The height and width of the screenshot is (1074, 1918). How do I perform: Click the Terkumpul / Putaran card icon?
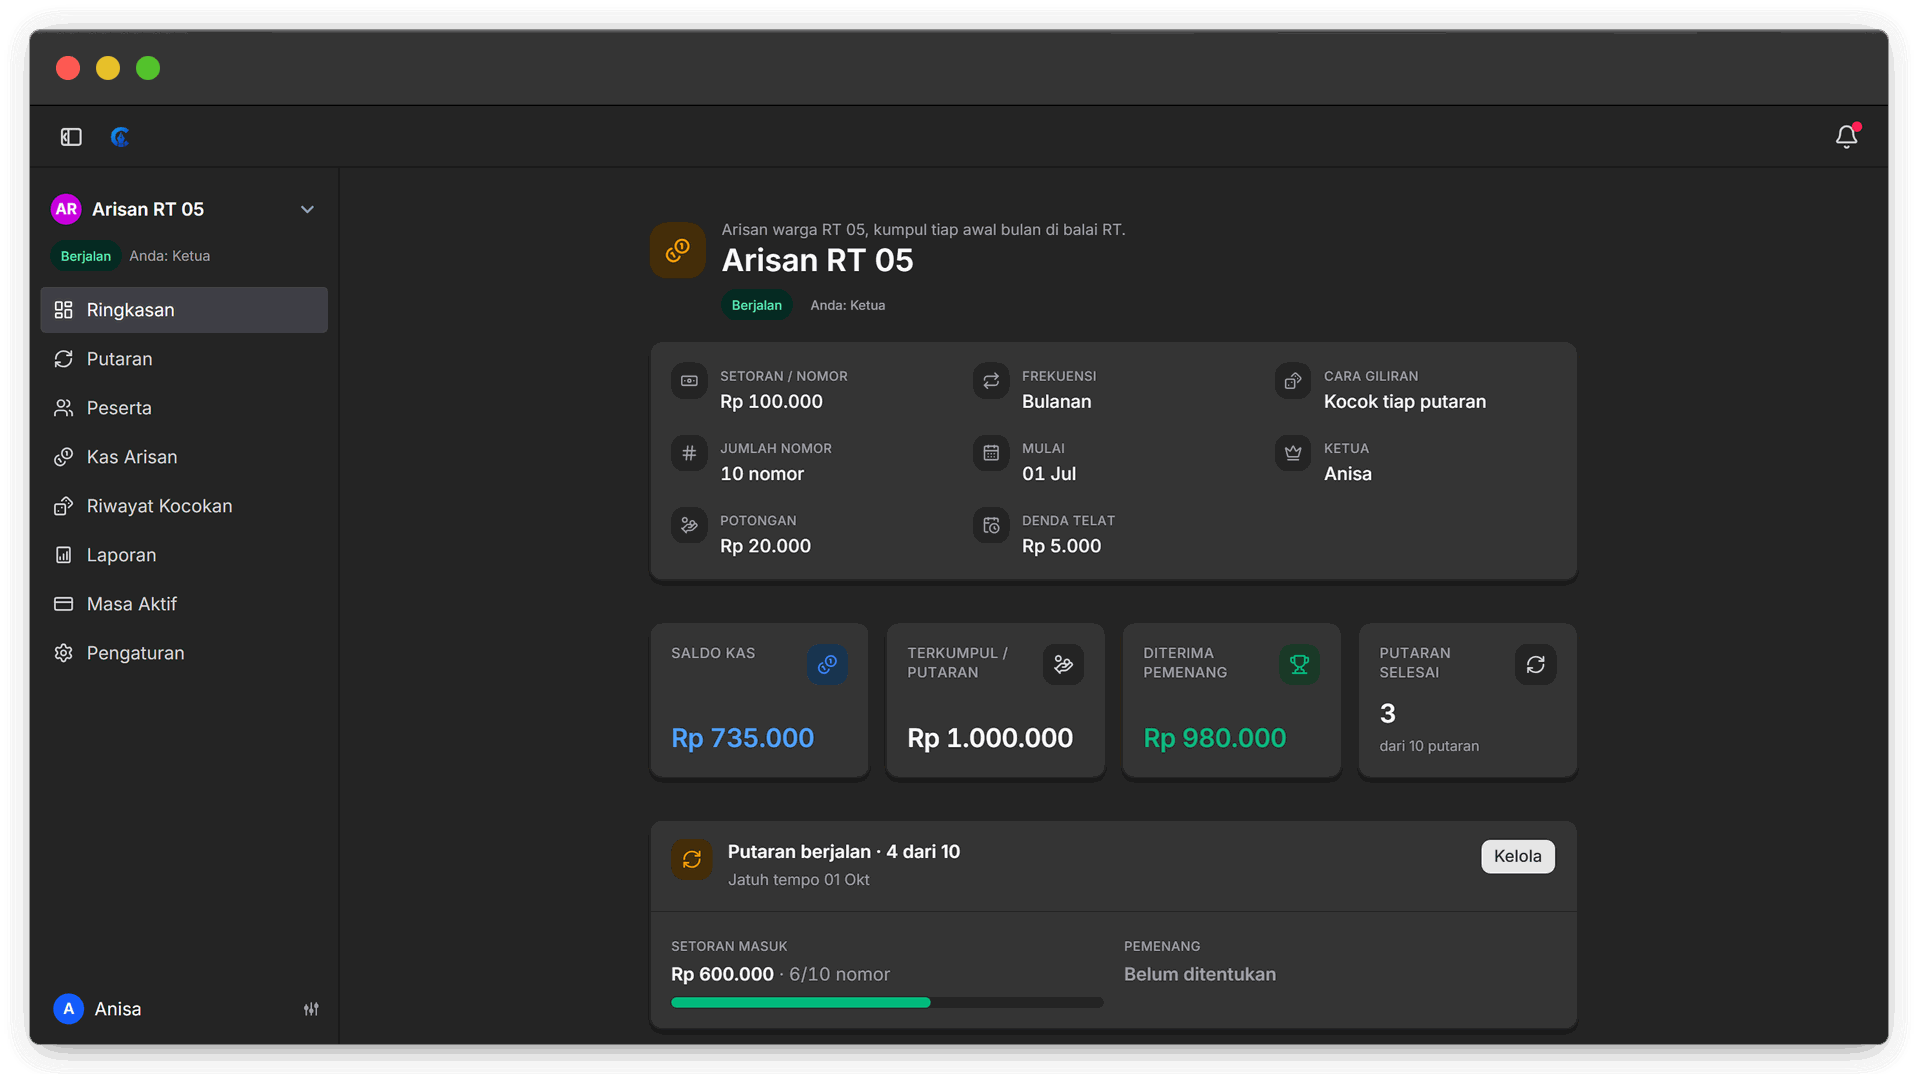point(1063,664)
